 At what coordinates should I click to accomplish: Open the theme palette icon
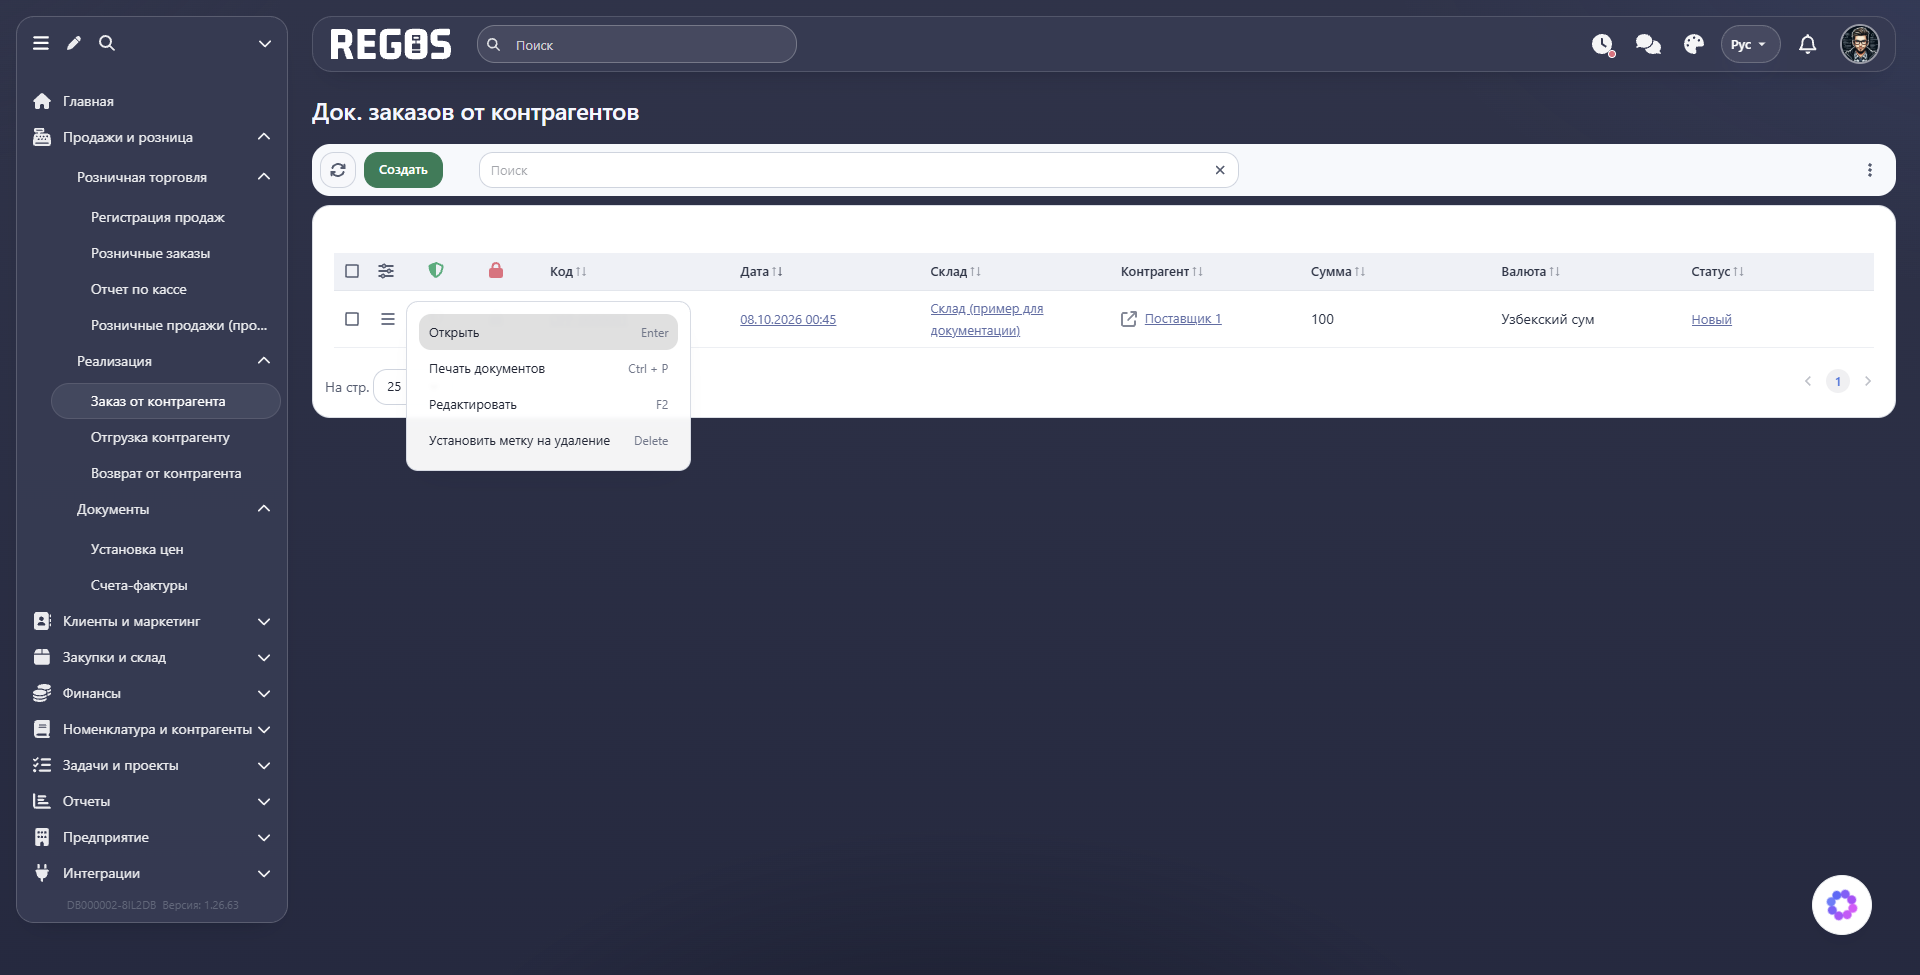tap(1694, 44)
